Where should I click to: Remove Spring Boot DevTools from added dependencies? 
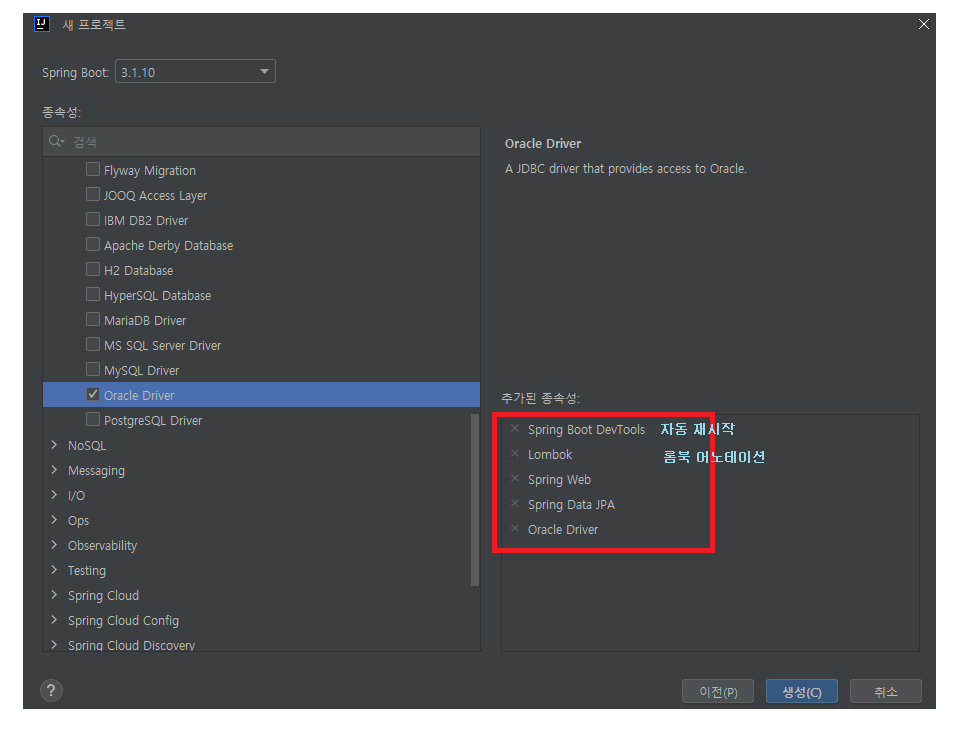(515, 429)
